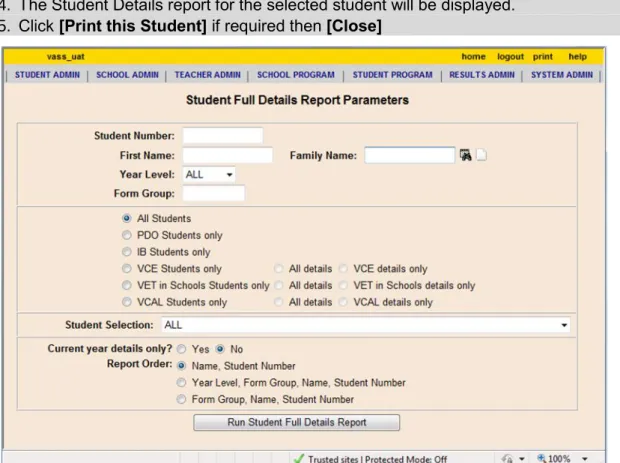Set Current year details only to Yes
This screenshot has height=463, width=620.
(181, 349)
